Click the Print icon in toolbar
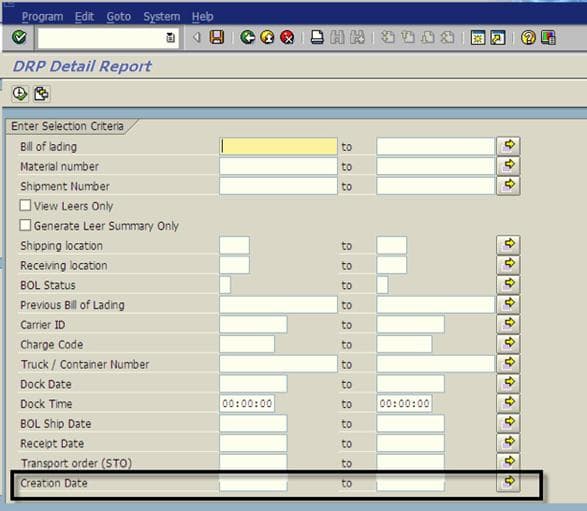The width and height of the screenshot is (587, 511). [x=317, y=37]
